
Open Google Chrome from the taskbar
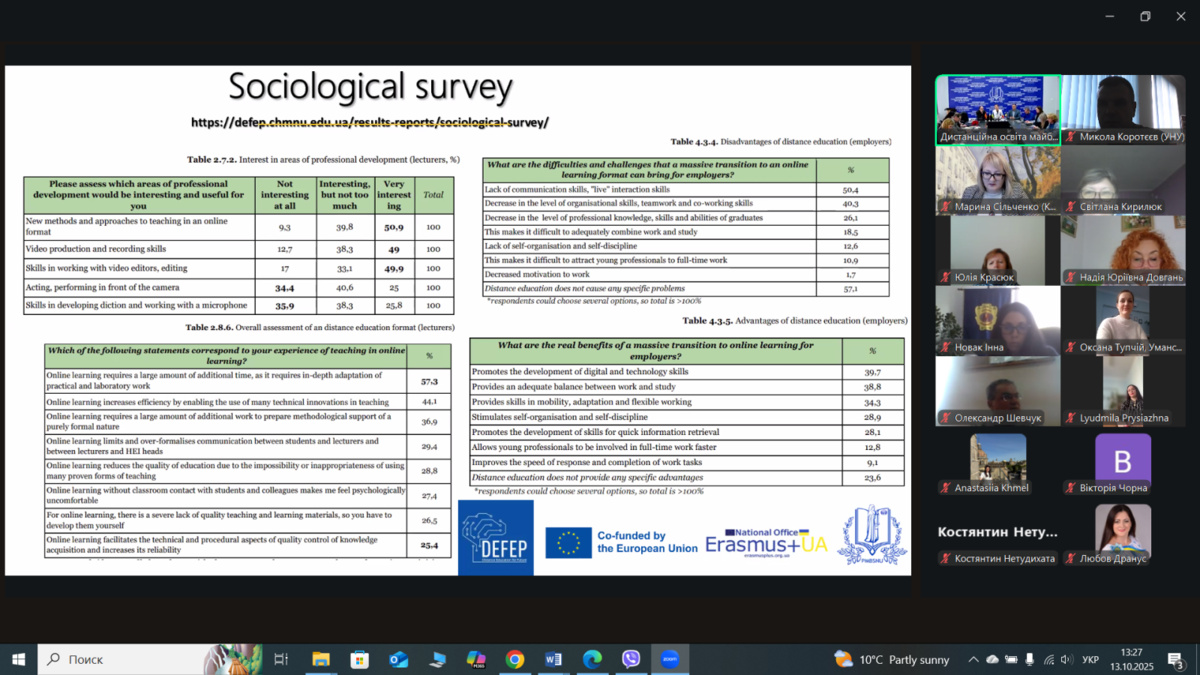pos(515,659)
